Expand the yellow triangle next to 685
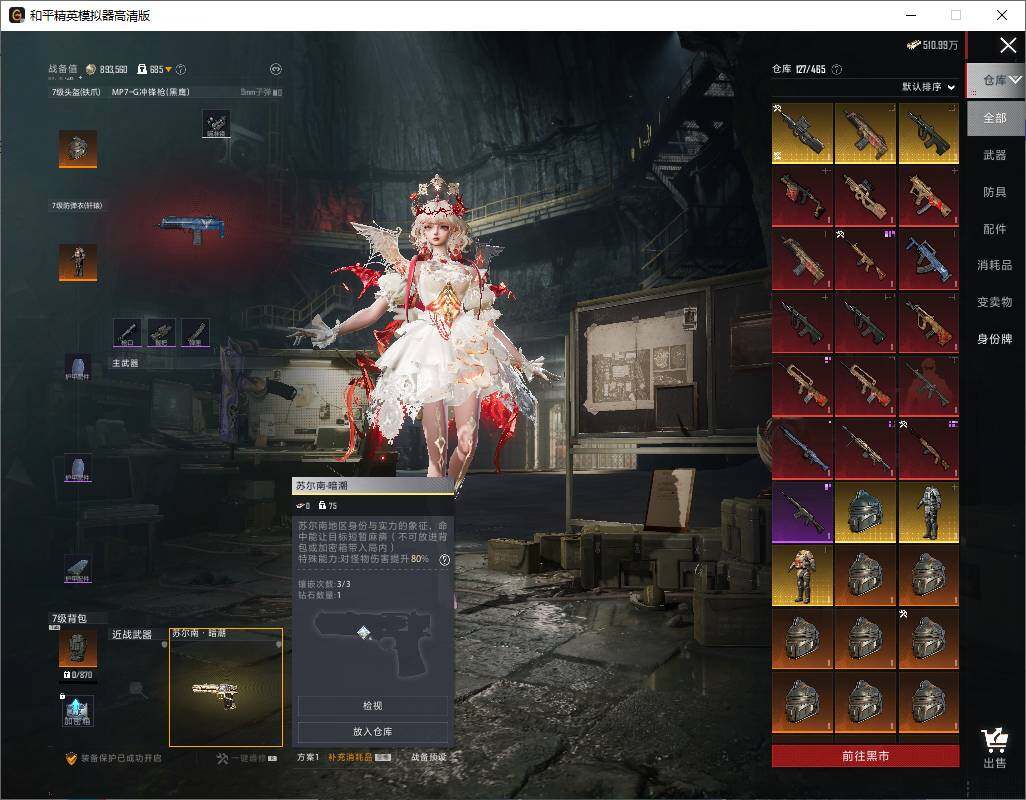The width and height of the screenshot is (1026, 800). click(x=168, y=69)
